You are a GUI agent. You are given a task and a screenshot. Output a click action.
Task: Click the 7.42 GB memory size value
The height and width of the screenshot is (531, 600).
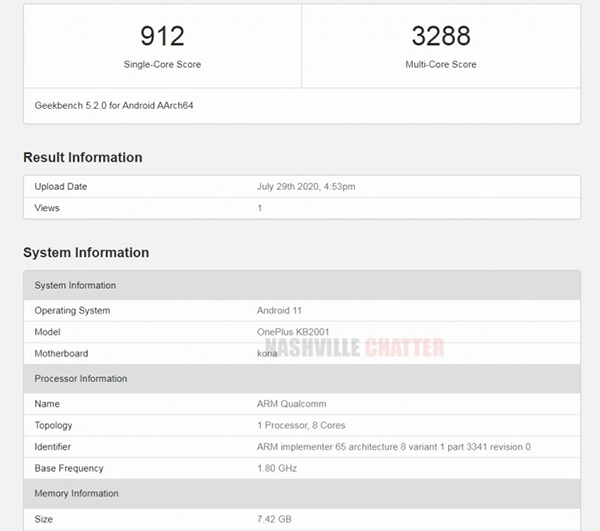277,520
